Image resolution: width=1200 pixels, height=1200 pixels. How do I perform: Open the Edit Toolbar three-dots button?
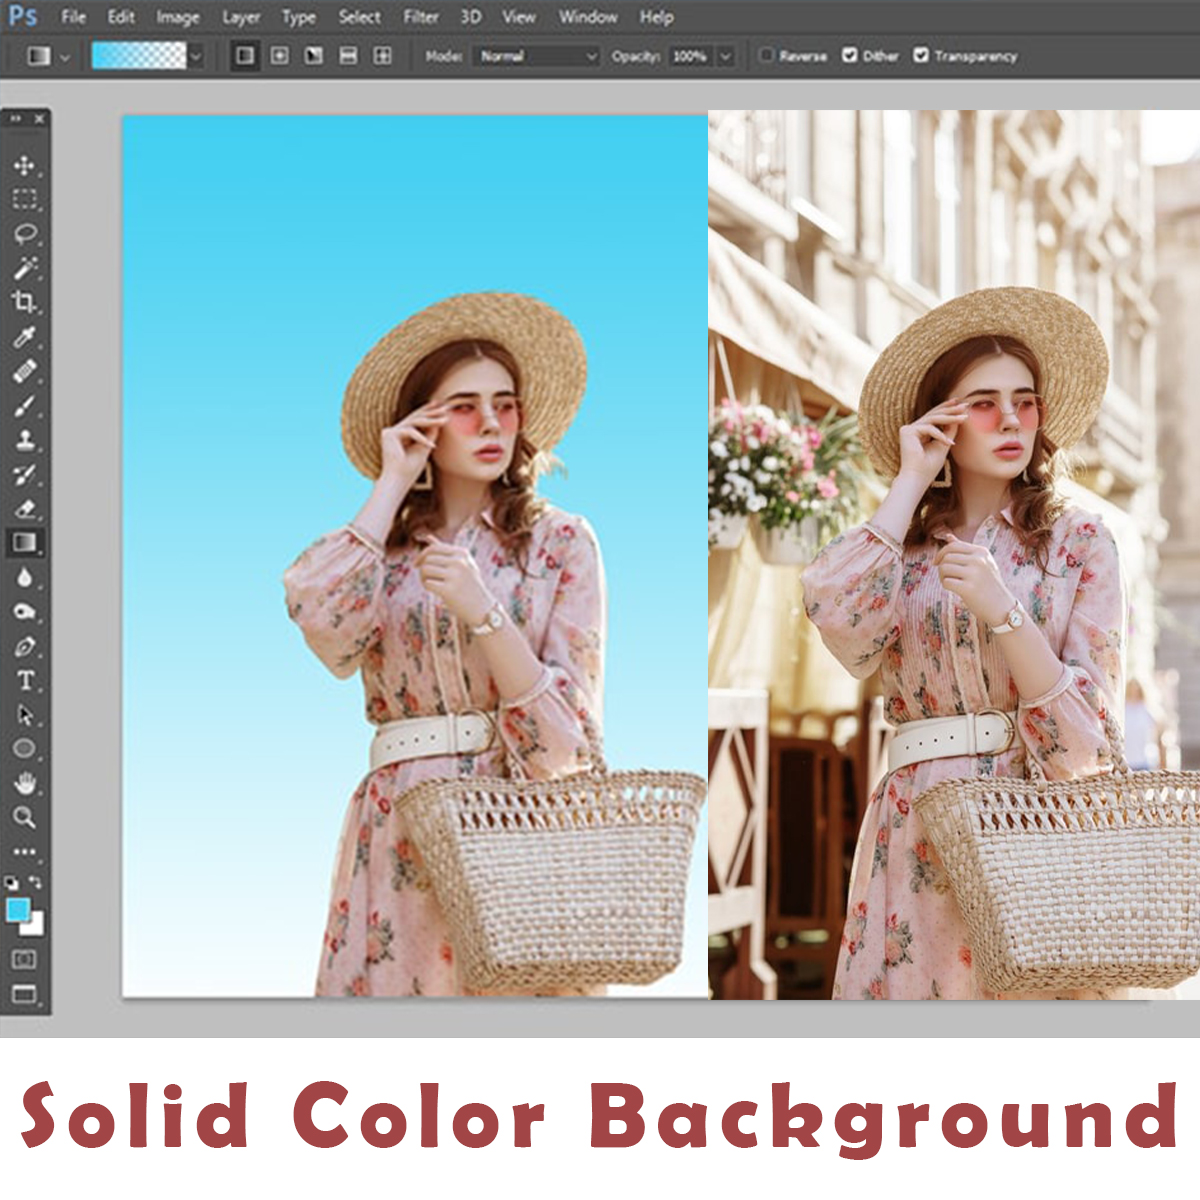tap(24, 852)
